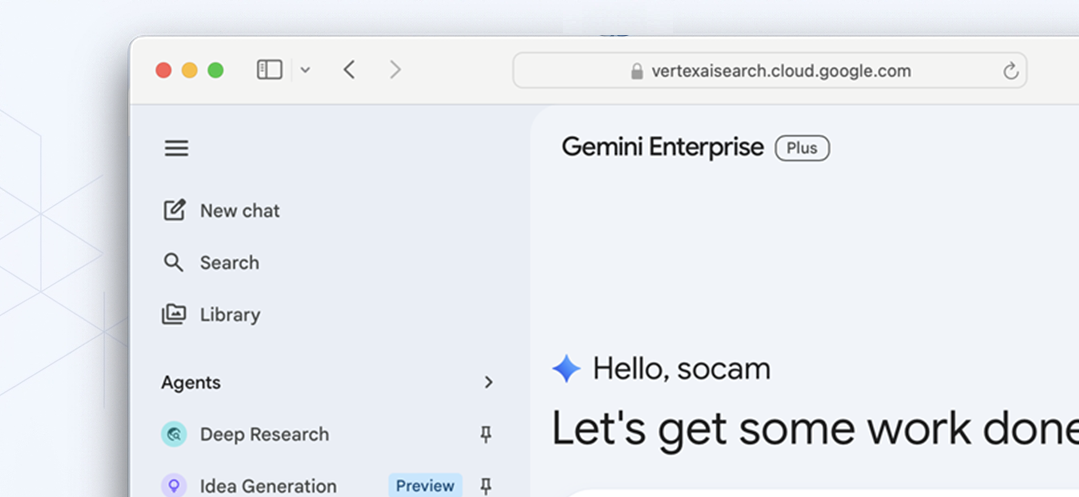Viewport: 1079px width, 497px height.
Task: Open the Library icon
Action: click(x=173, y=315)
